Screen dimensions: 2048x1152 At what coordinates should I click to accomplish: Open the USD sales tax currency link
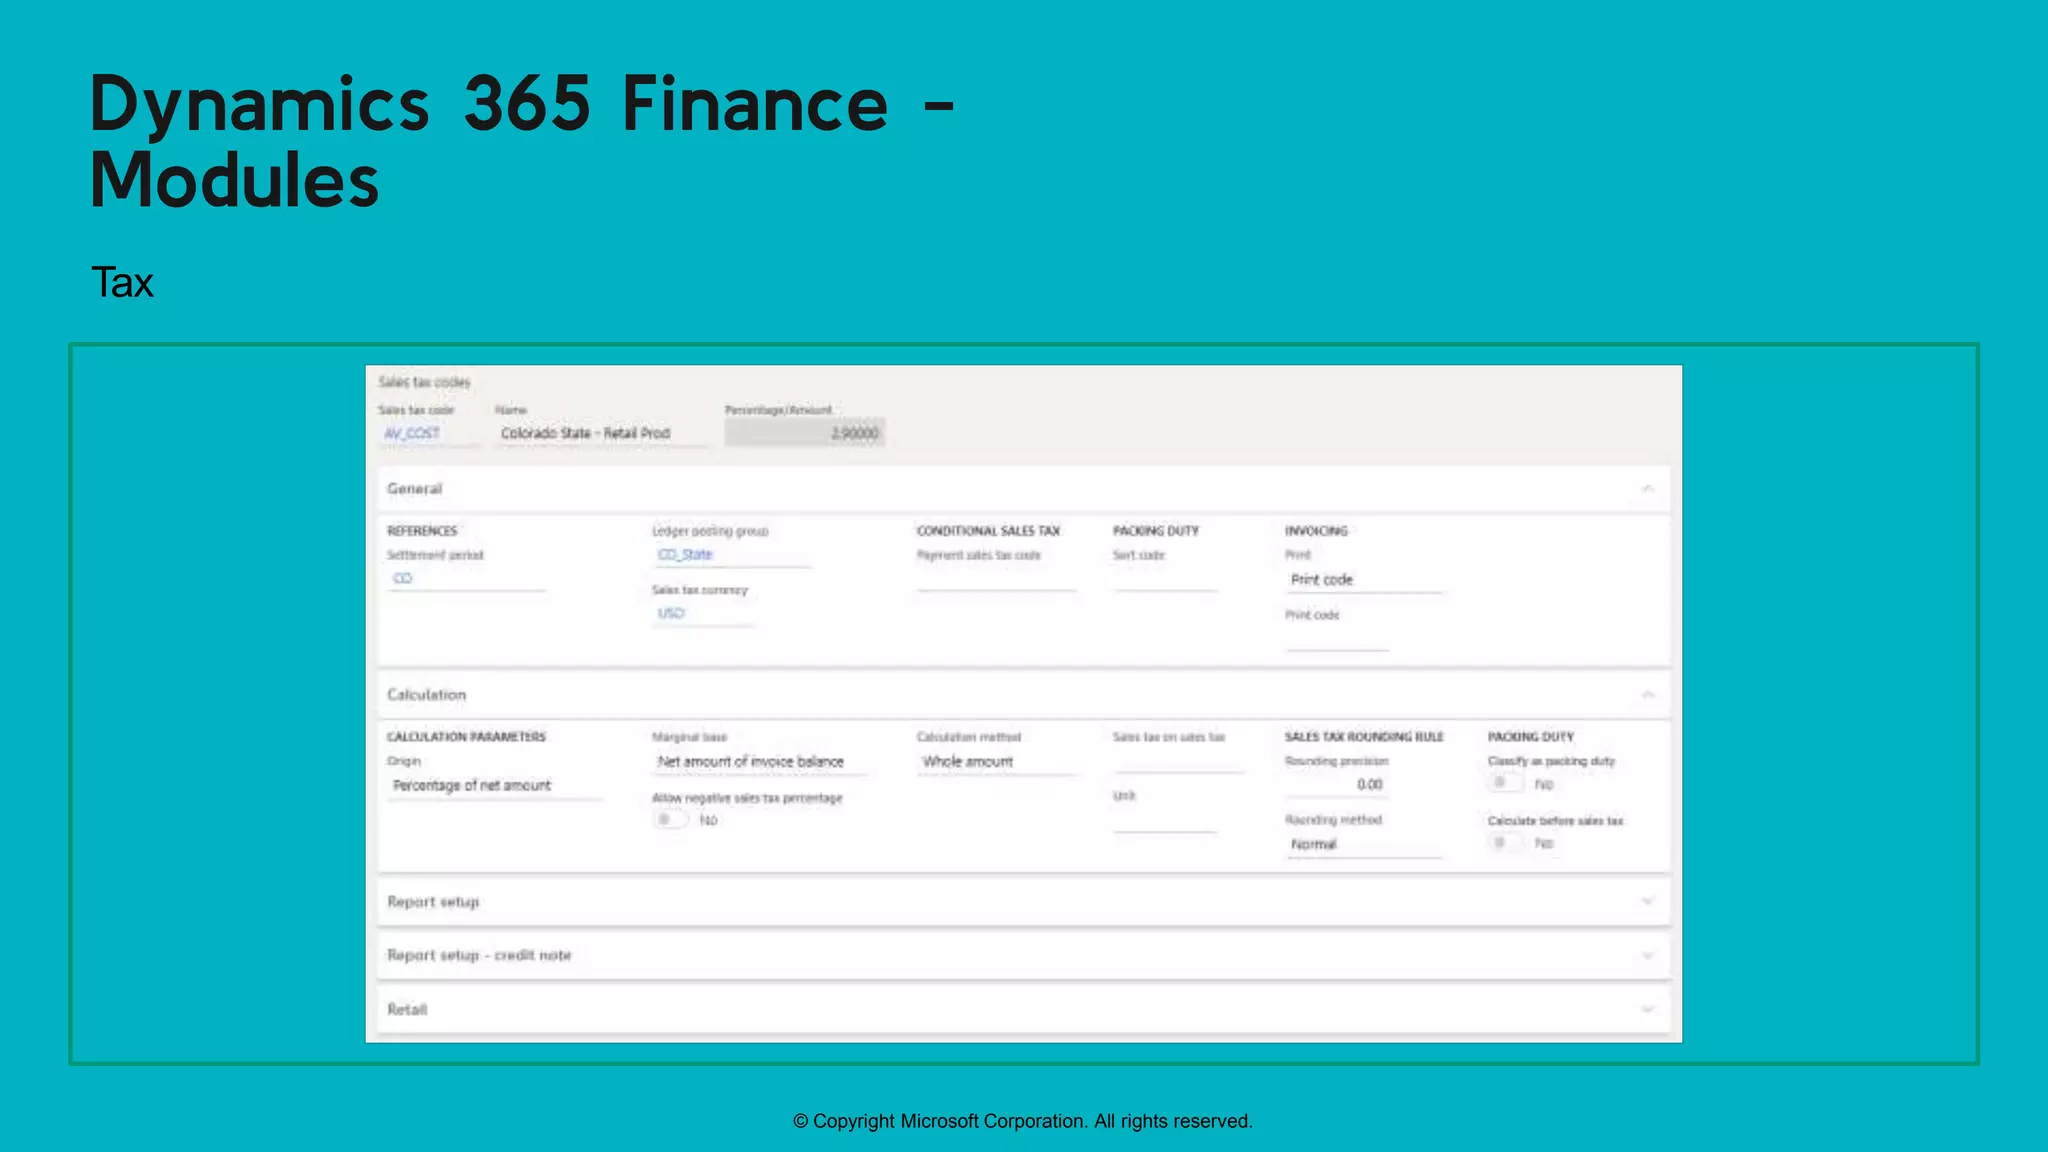pyautogui.click(x=671, y=614)
